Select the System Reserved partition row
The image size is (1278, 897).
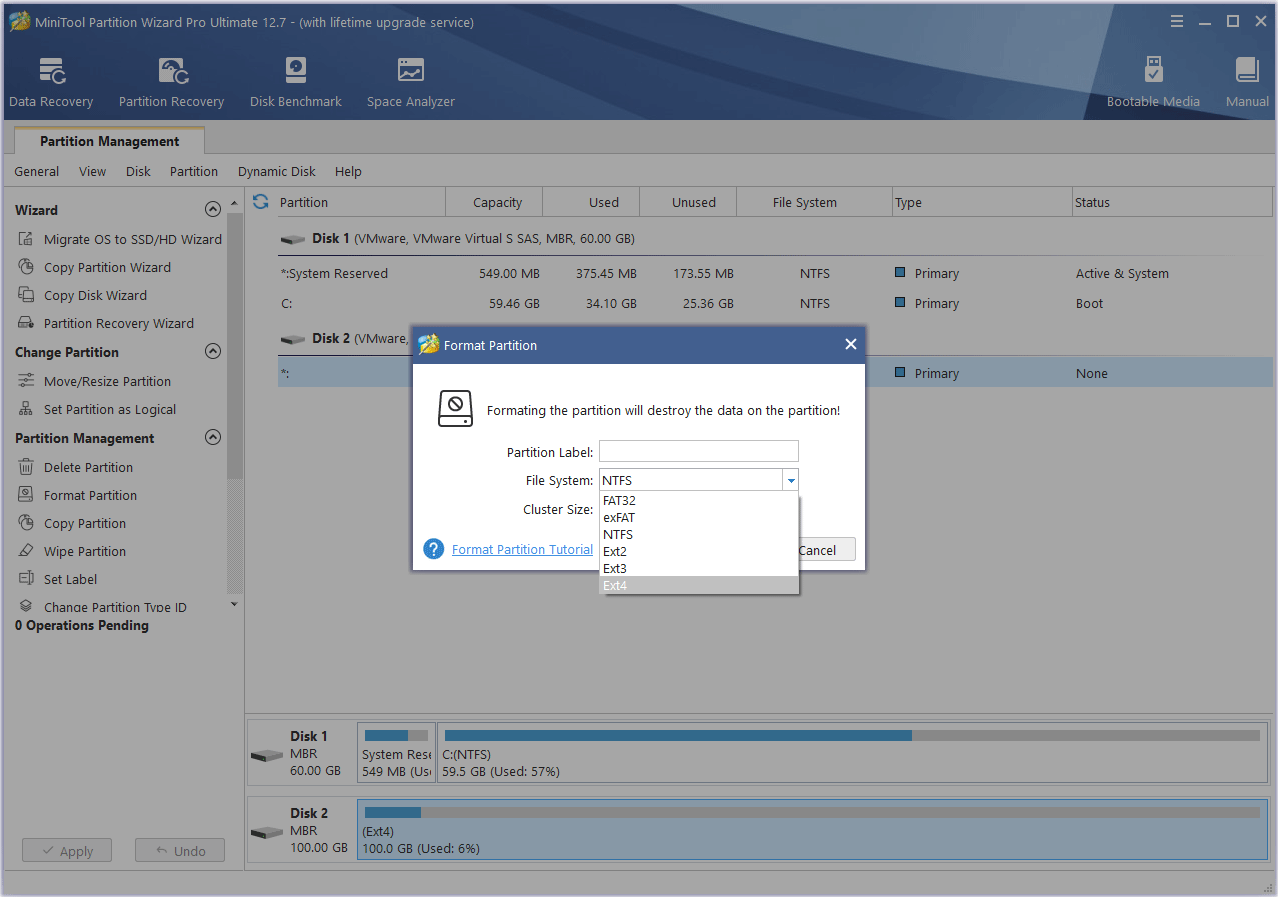[x=775, y=273]
